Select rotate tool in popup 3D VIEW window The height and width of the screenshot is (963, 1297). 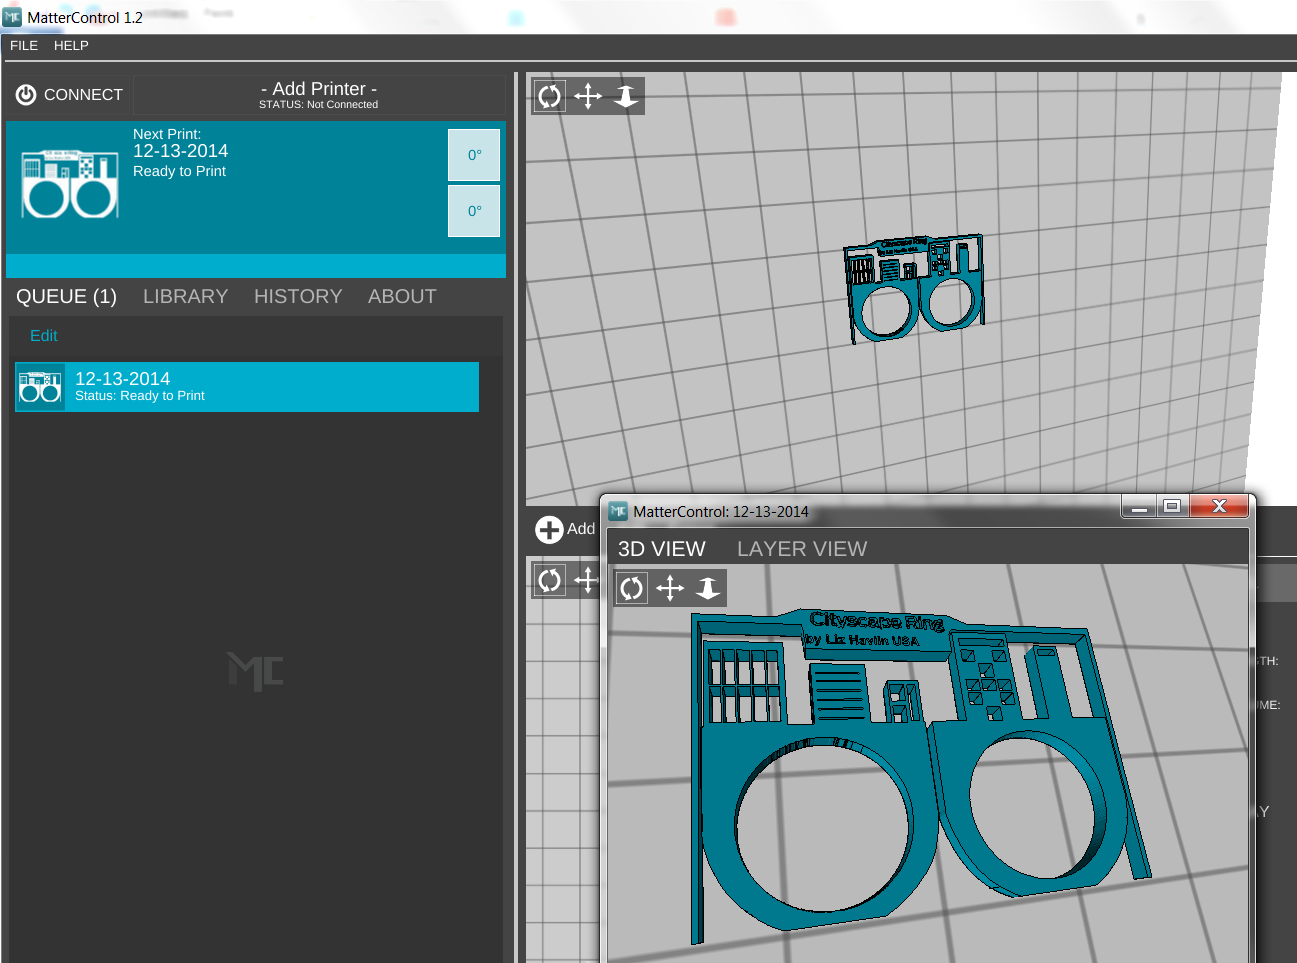pyautogui.click(x=632, y=588)
